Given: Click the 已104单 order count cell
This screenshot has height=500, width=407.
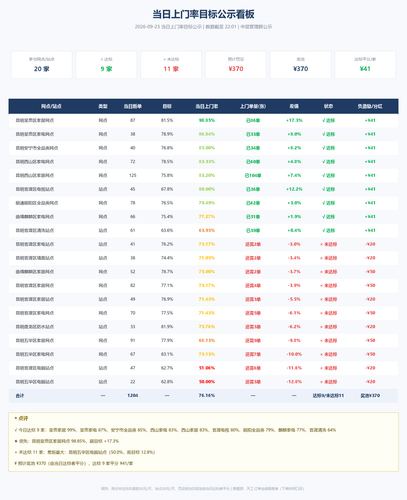Looking at the screenshot, I should (253, 175).
